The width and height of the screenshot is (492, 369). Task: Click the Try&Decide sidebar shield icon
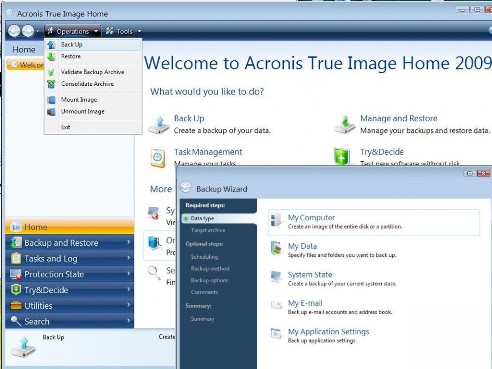[16, 289]
